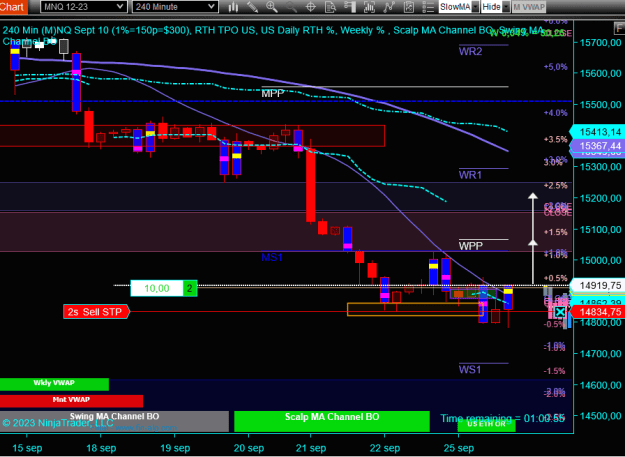625x457 pixels.
Task: Click the -1.5% percentage level label
Action: [555, 371]
